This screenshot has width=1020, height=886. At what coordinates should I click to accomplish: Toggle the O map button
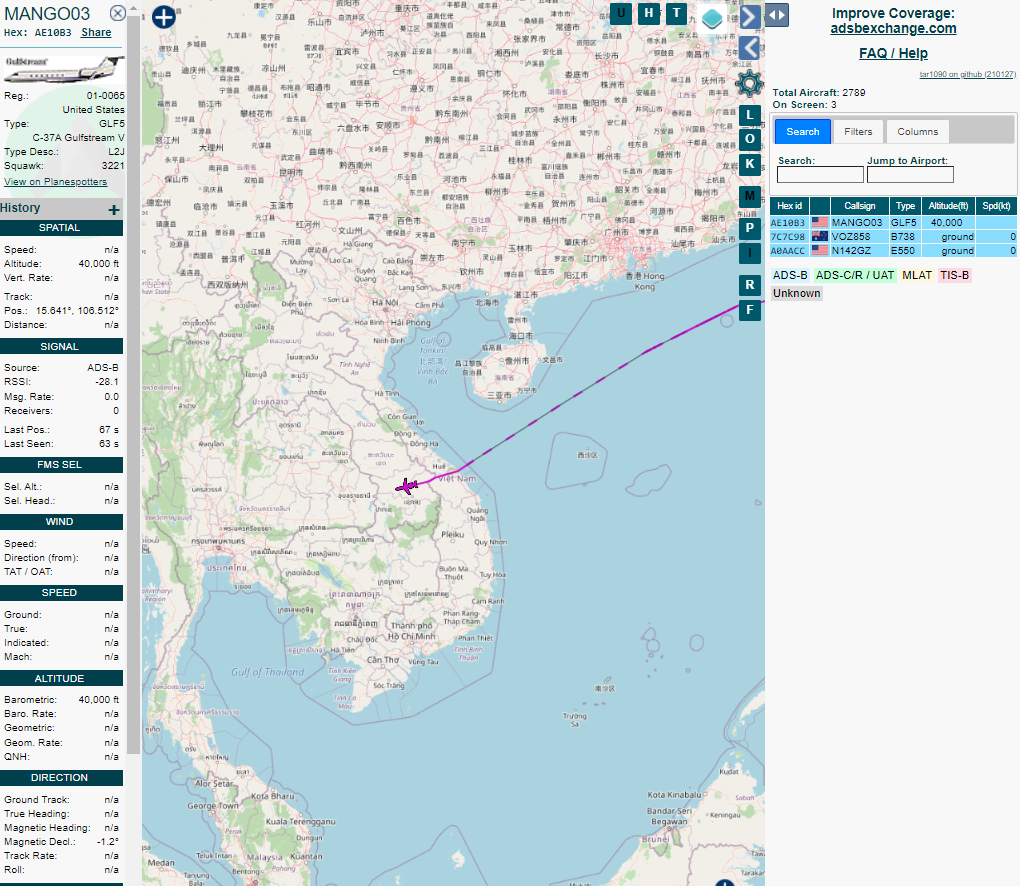point(750,139)
